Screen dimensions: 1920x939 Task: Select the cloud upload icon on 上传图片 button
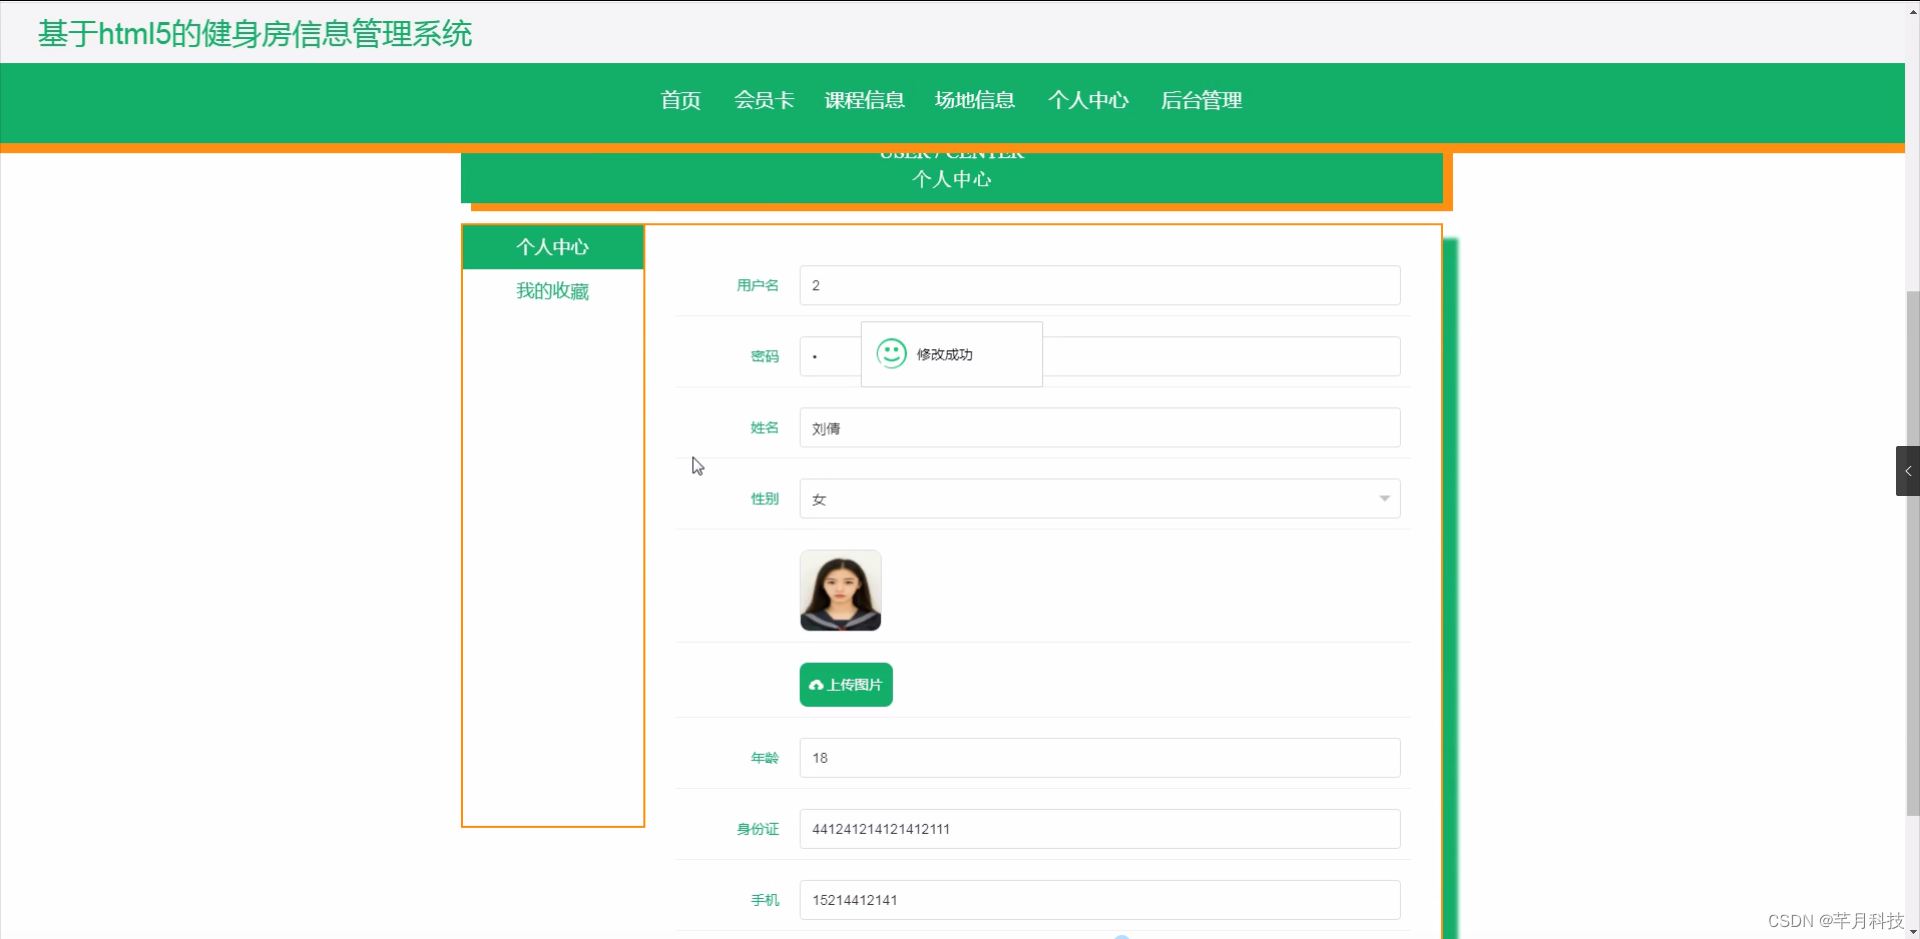coord(817,684)
